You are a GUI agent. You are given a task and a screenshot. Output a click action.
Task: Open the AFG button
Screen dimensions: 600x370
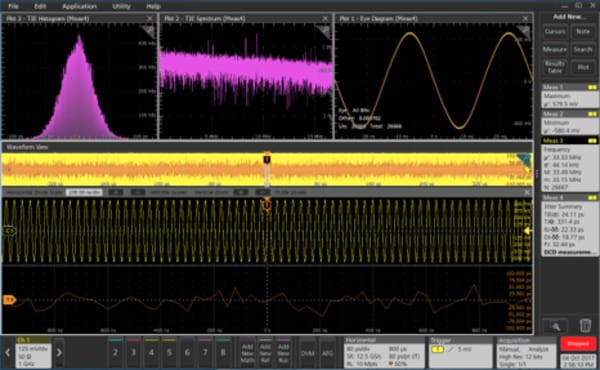tap(328, 352)
